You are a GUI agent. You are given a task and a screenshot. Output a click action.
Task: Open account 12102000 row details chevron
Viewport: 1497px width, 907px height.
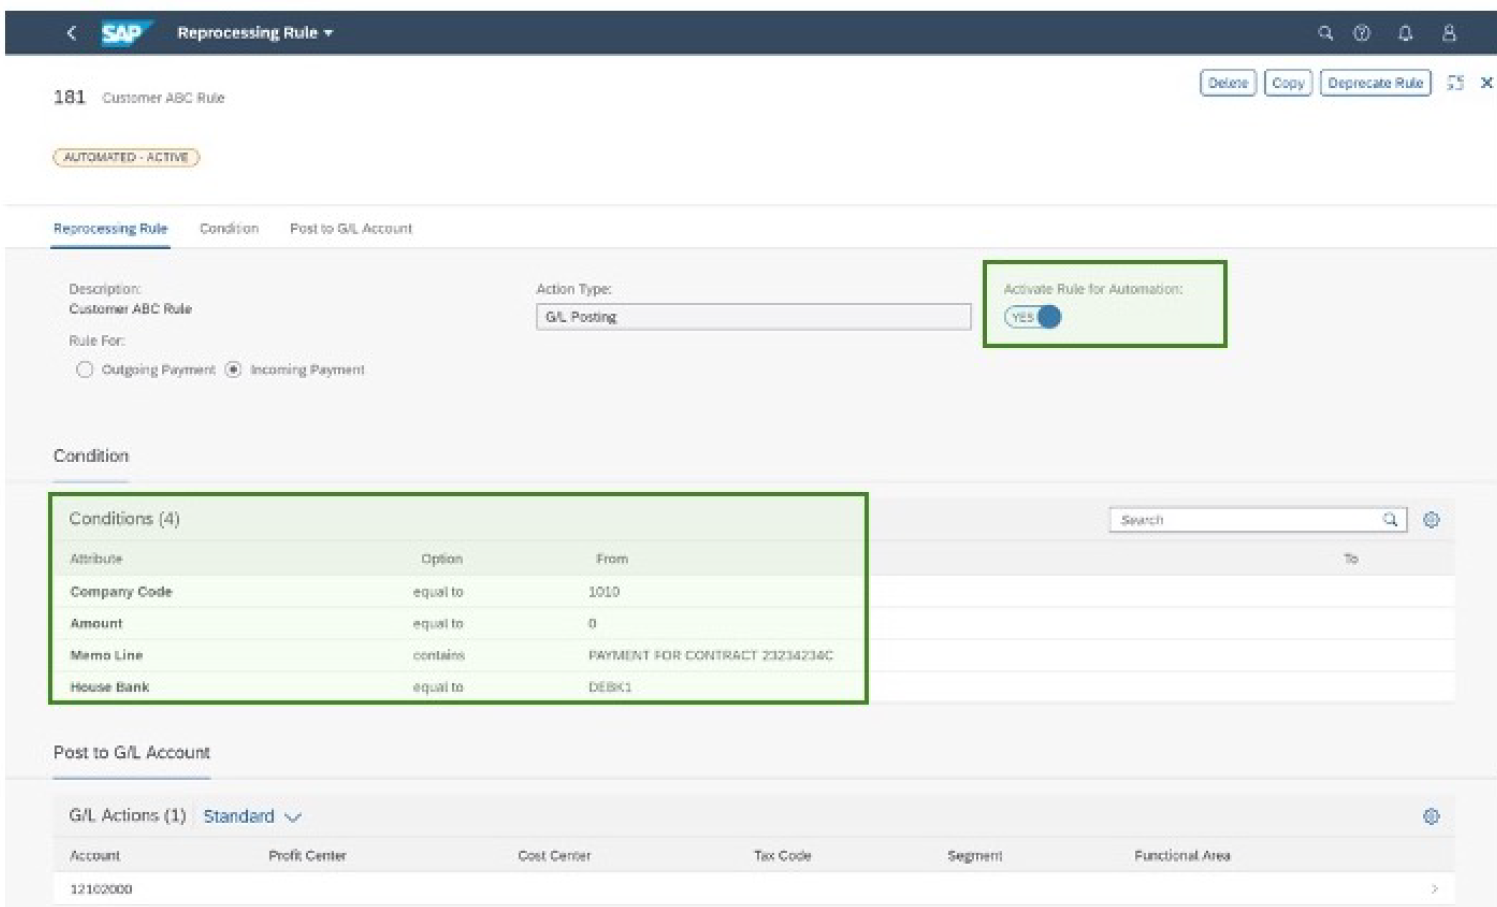[1434, 888]
